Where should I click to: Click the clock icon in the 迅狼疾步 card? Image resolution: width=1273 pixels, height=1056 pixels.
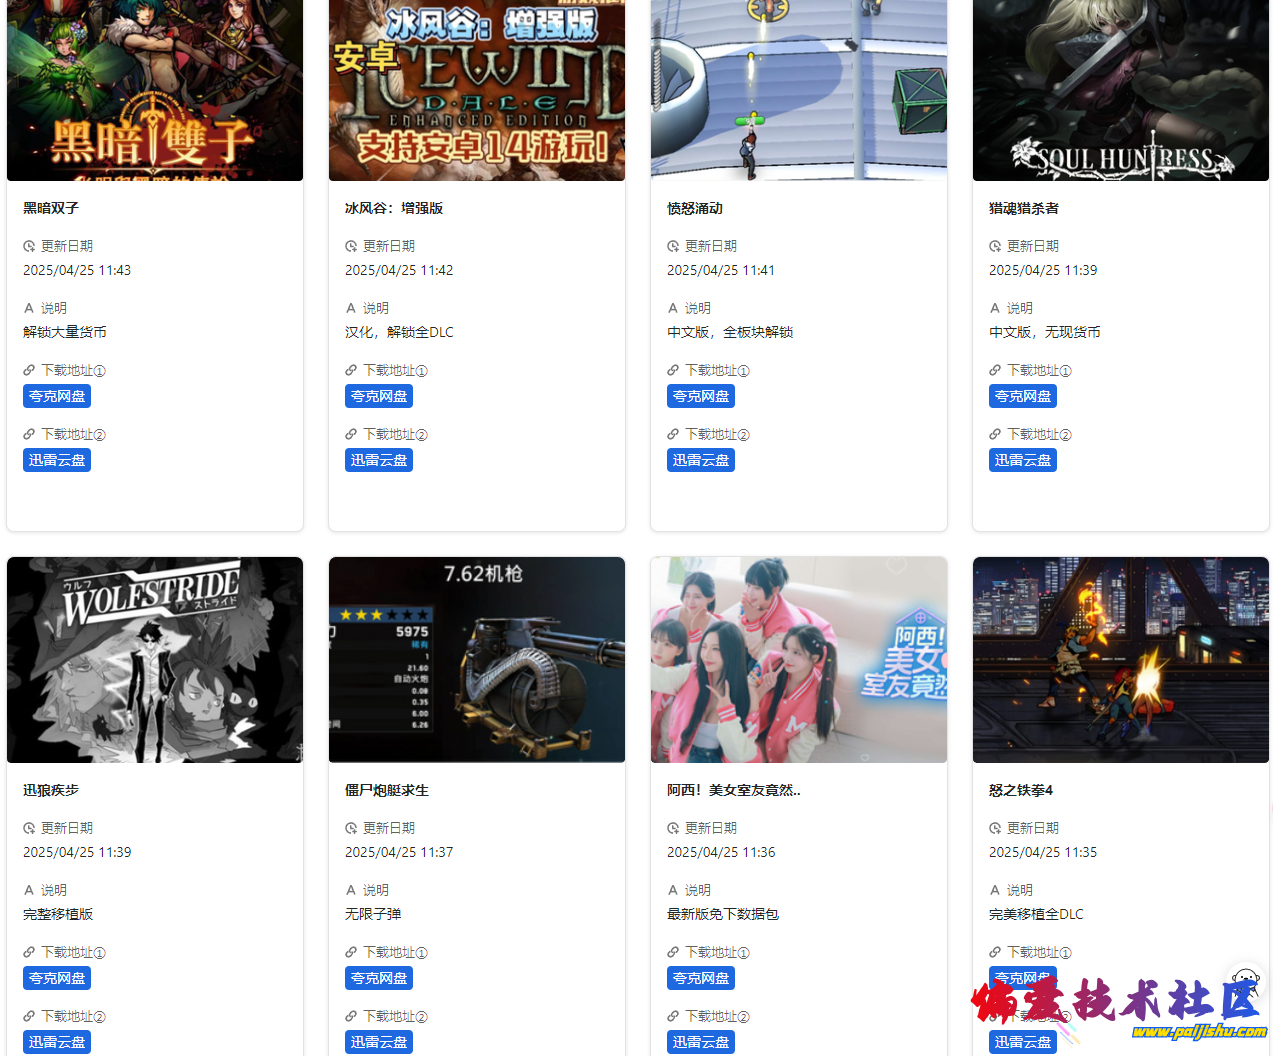[29, 828]
